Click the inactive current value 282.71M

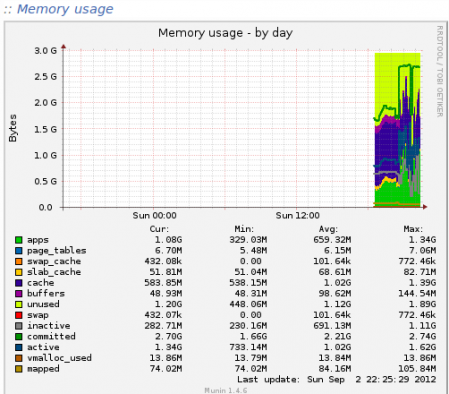(163, 326)
